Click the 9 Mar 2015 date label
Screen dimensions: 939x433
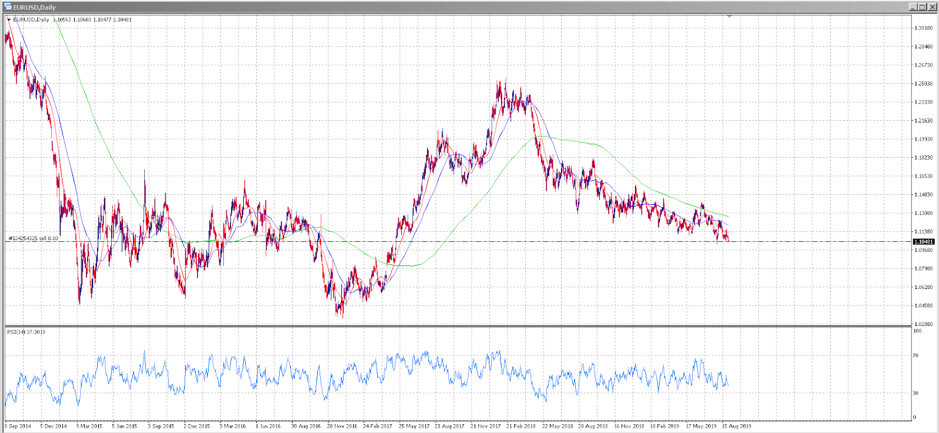[88, 428]
